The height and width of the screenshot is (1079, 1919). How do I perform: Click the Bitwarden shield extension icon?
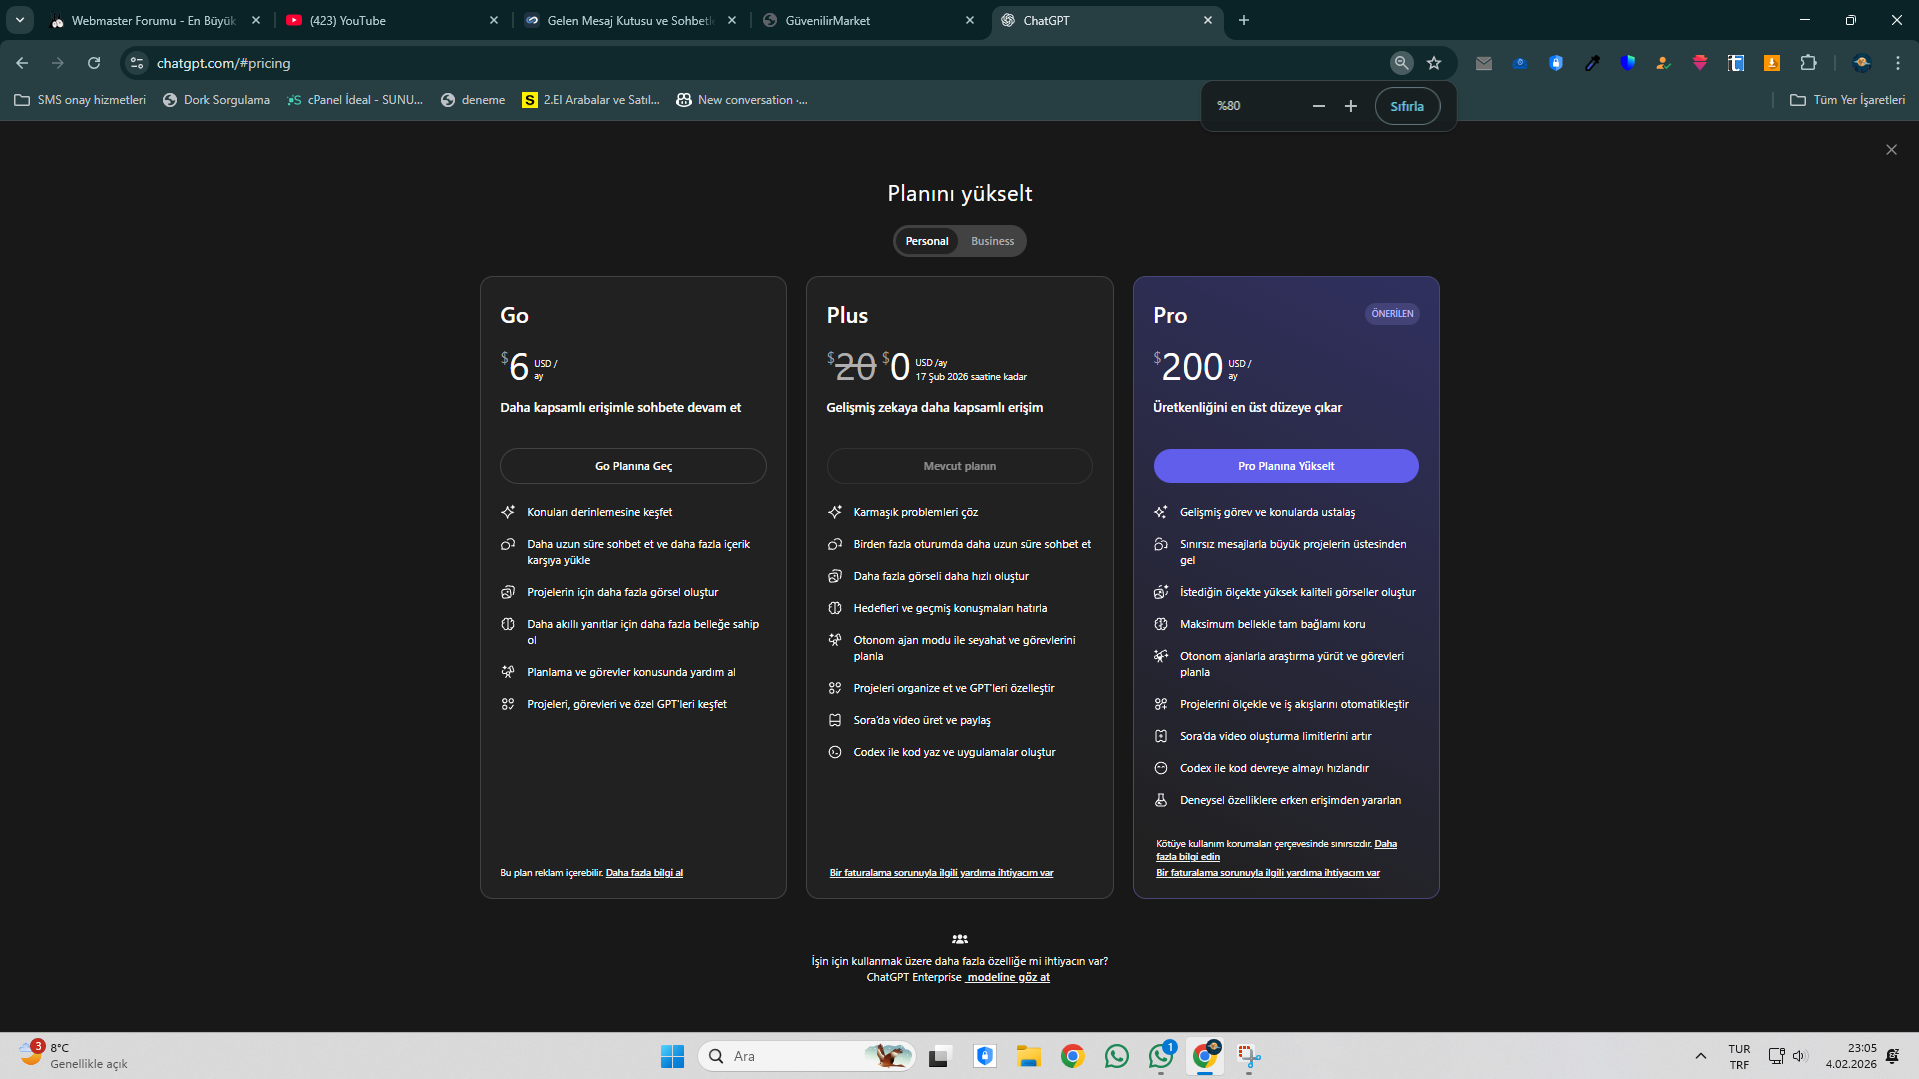click(1556, 63)
